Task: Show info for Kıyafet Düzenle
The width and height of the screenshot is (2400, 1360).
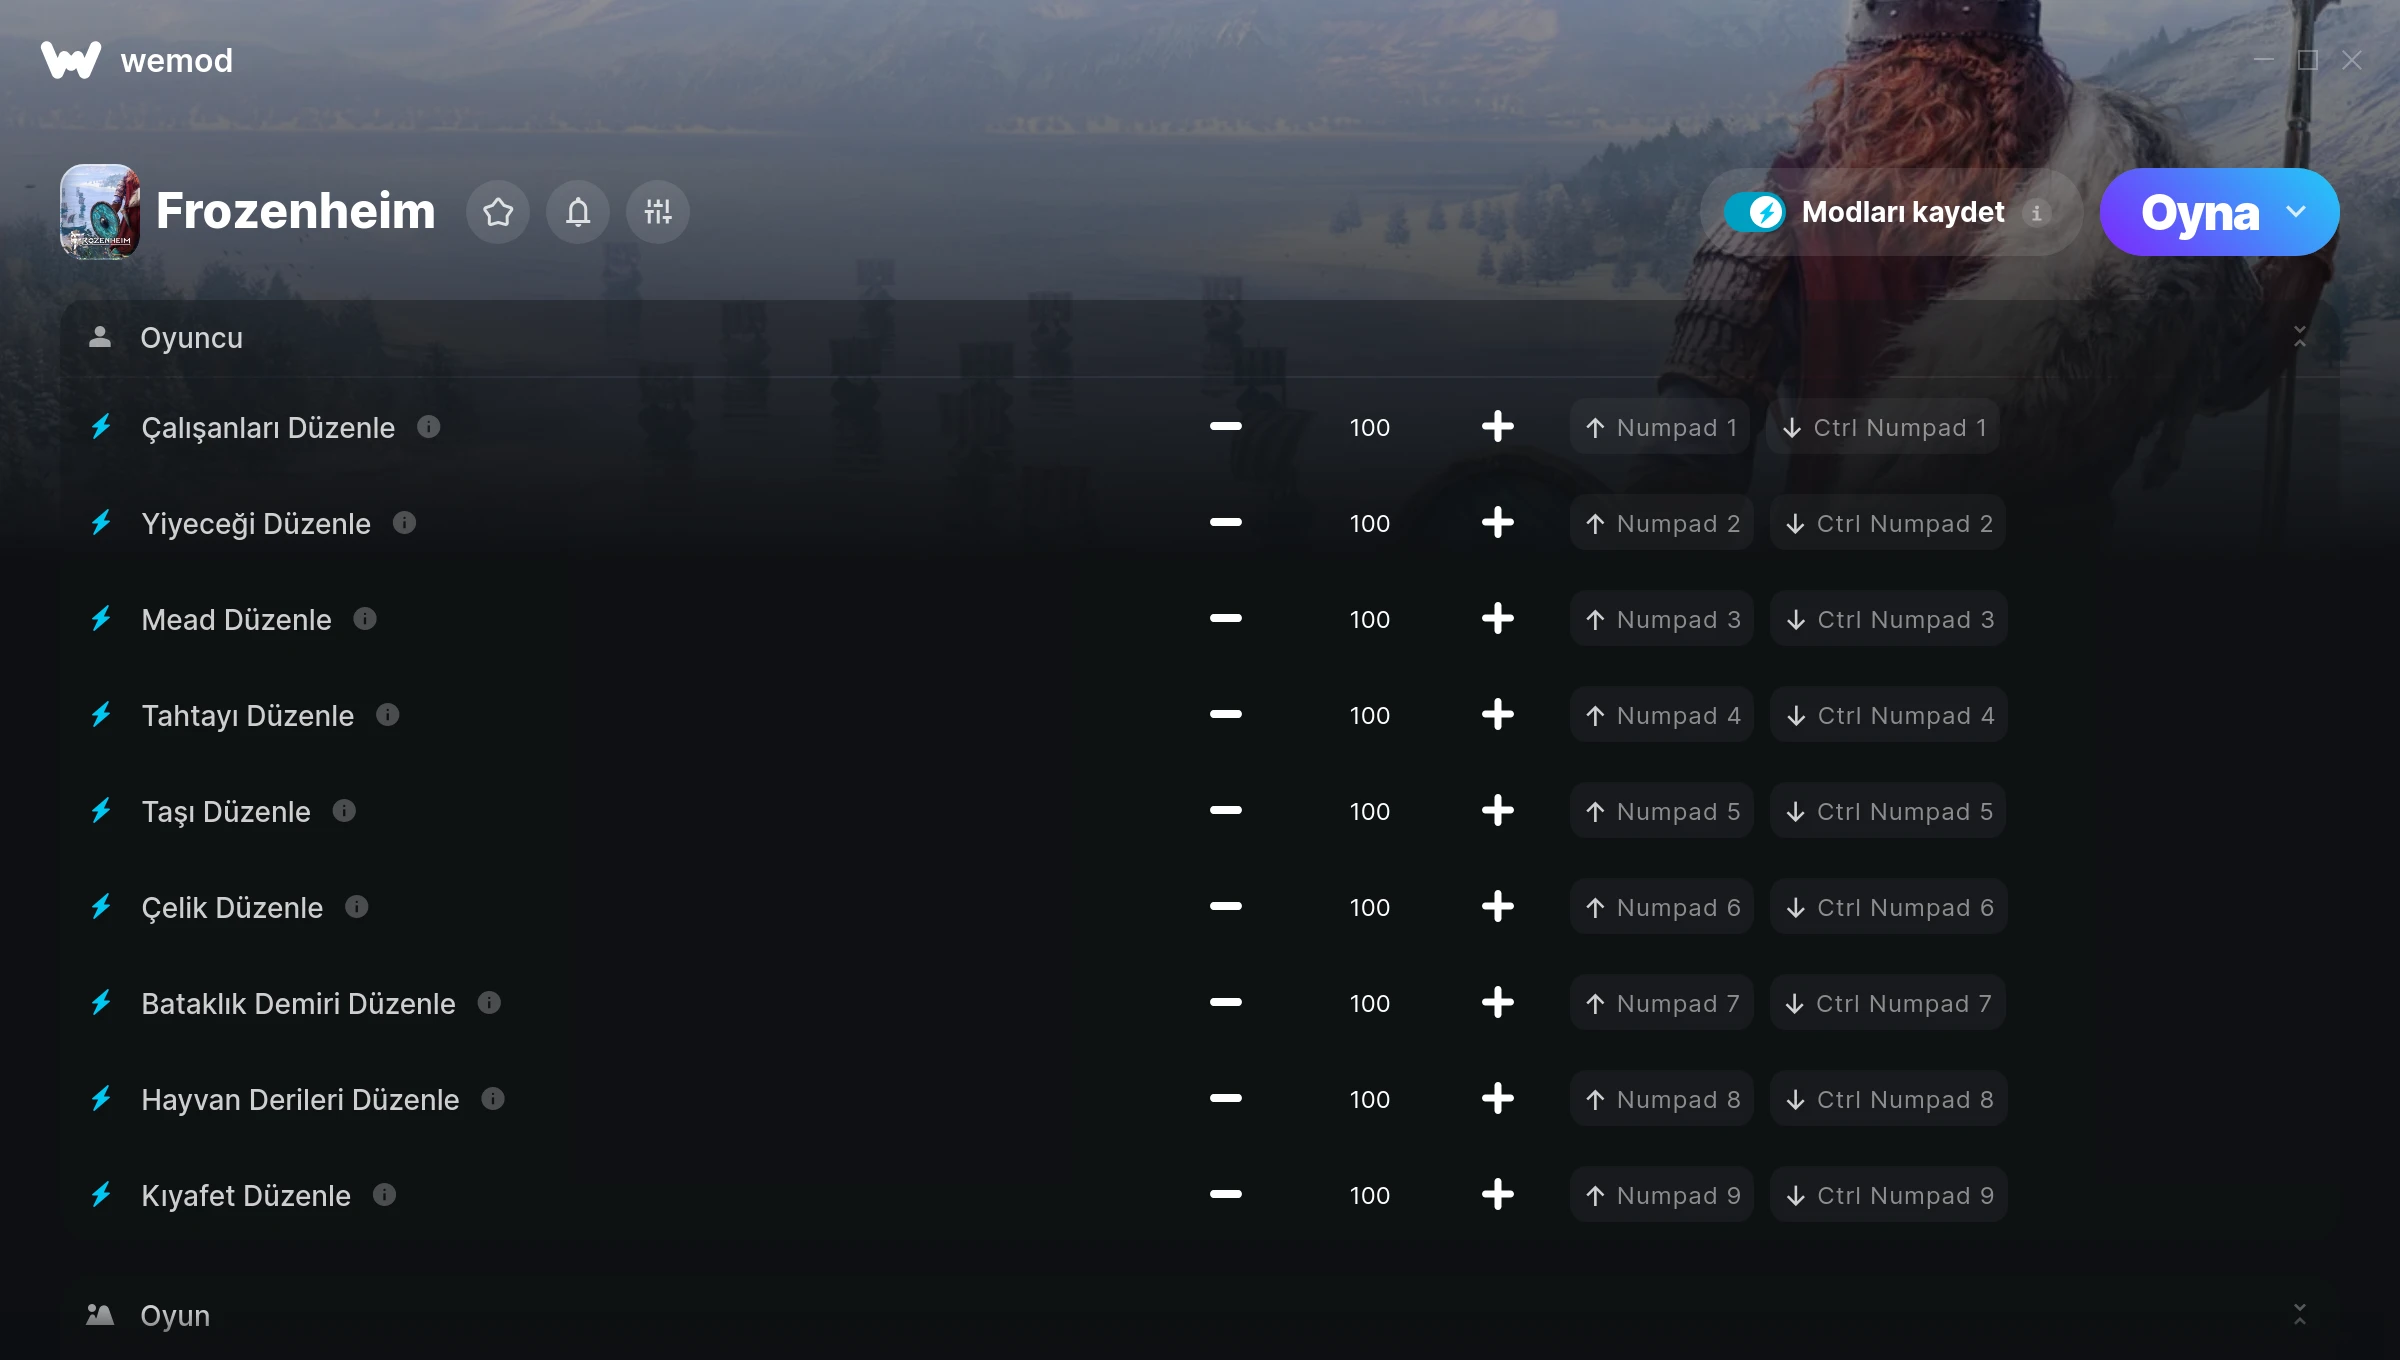Action: pos(385,1195)
